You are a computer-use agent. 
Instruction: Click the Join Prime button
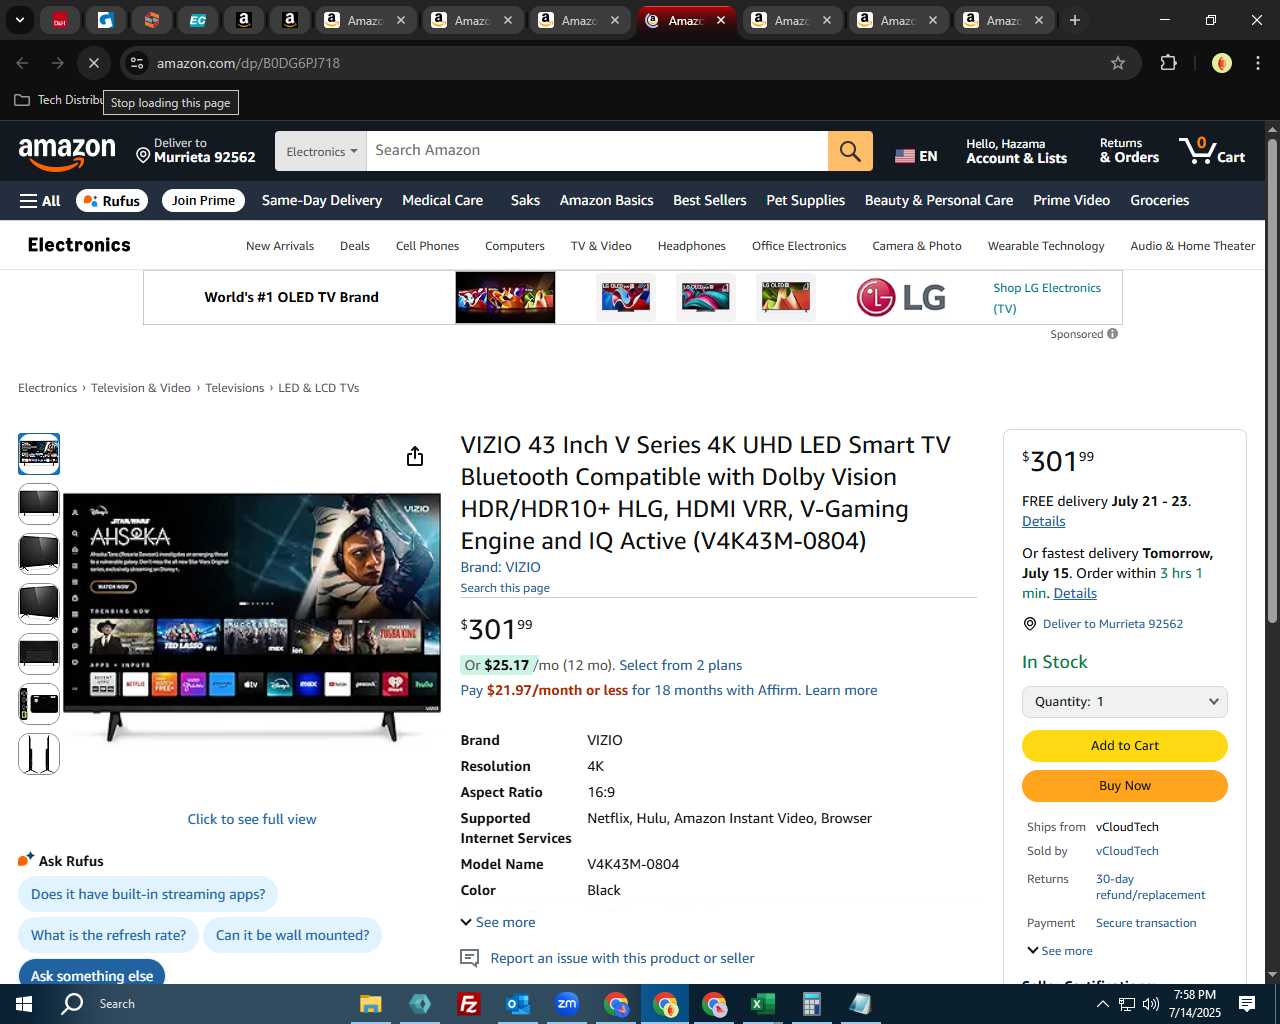point(203,200)
